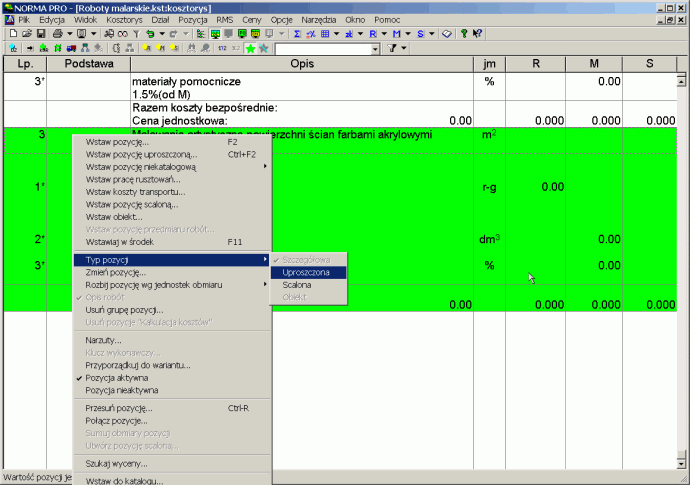This screenshot has width=690, height=485.
Task: Click the 'Opis' column header
Action: 300,64
